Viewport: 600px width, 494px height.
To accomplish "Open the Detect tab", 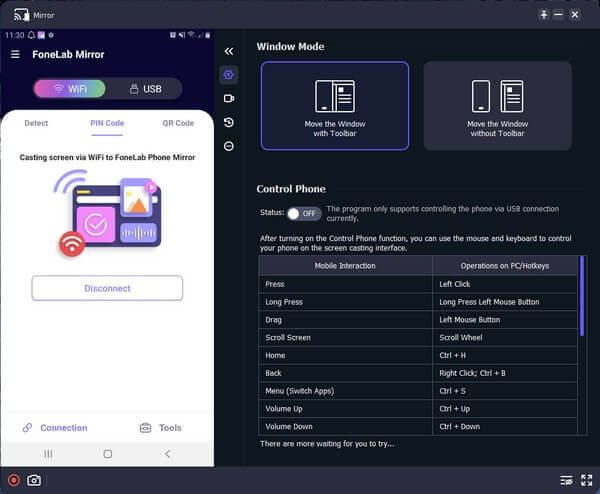I will pos(36,123).
